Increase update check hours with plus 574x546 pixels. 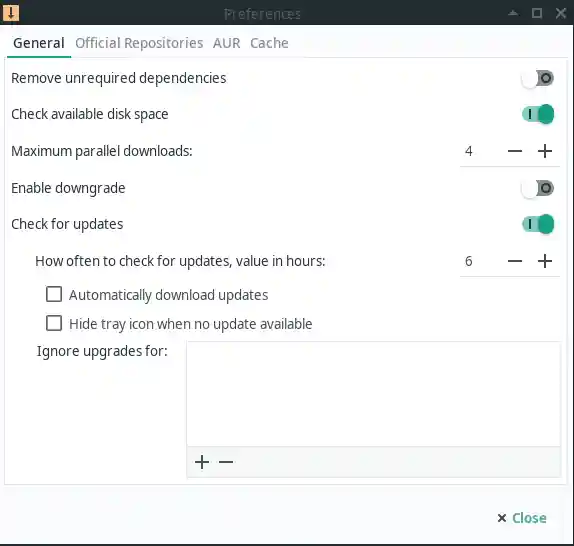[x=545, y=261]
